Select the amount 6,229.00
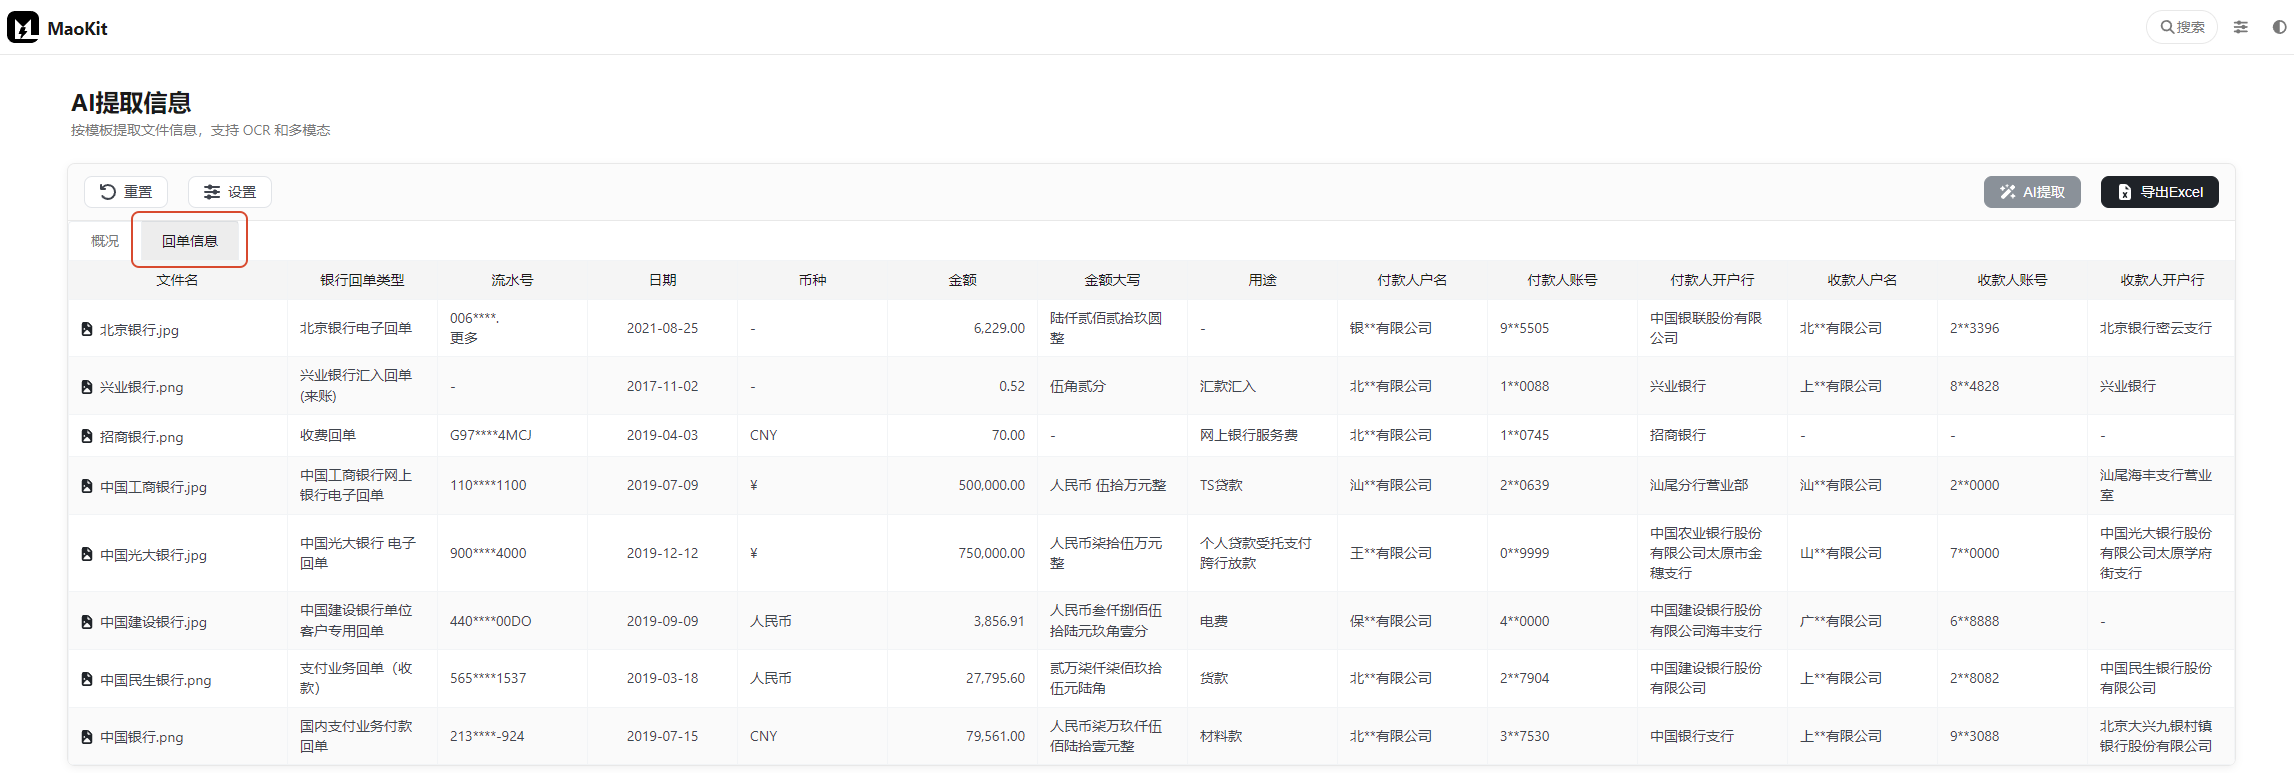The height and width of the screenshot is (773, 2294). tap(999, 328)
